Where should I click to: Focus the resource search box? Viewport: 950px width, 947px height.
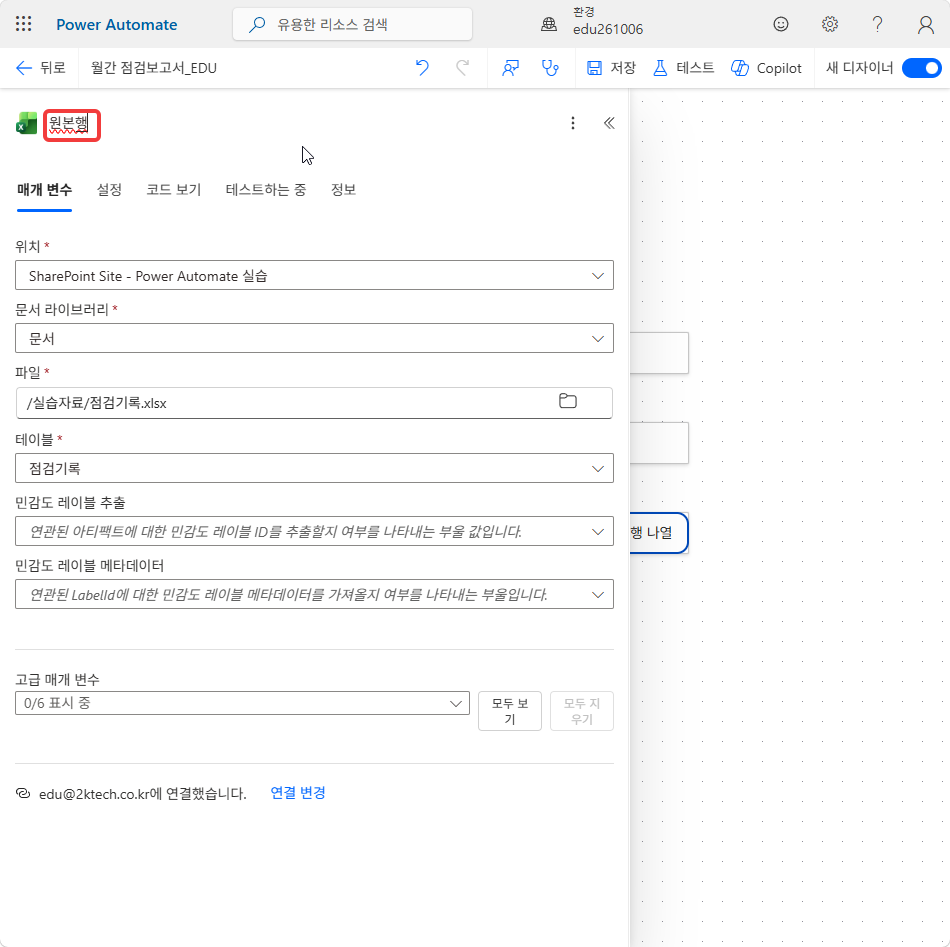point(353,24)
